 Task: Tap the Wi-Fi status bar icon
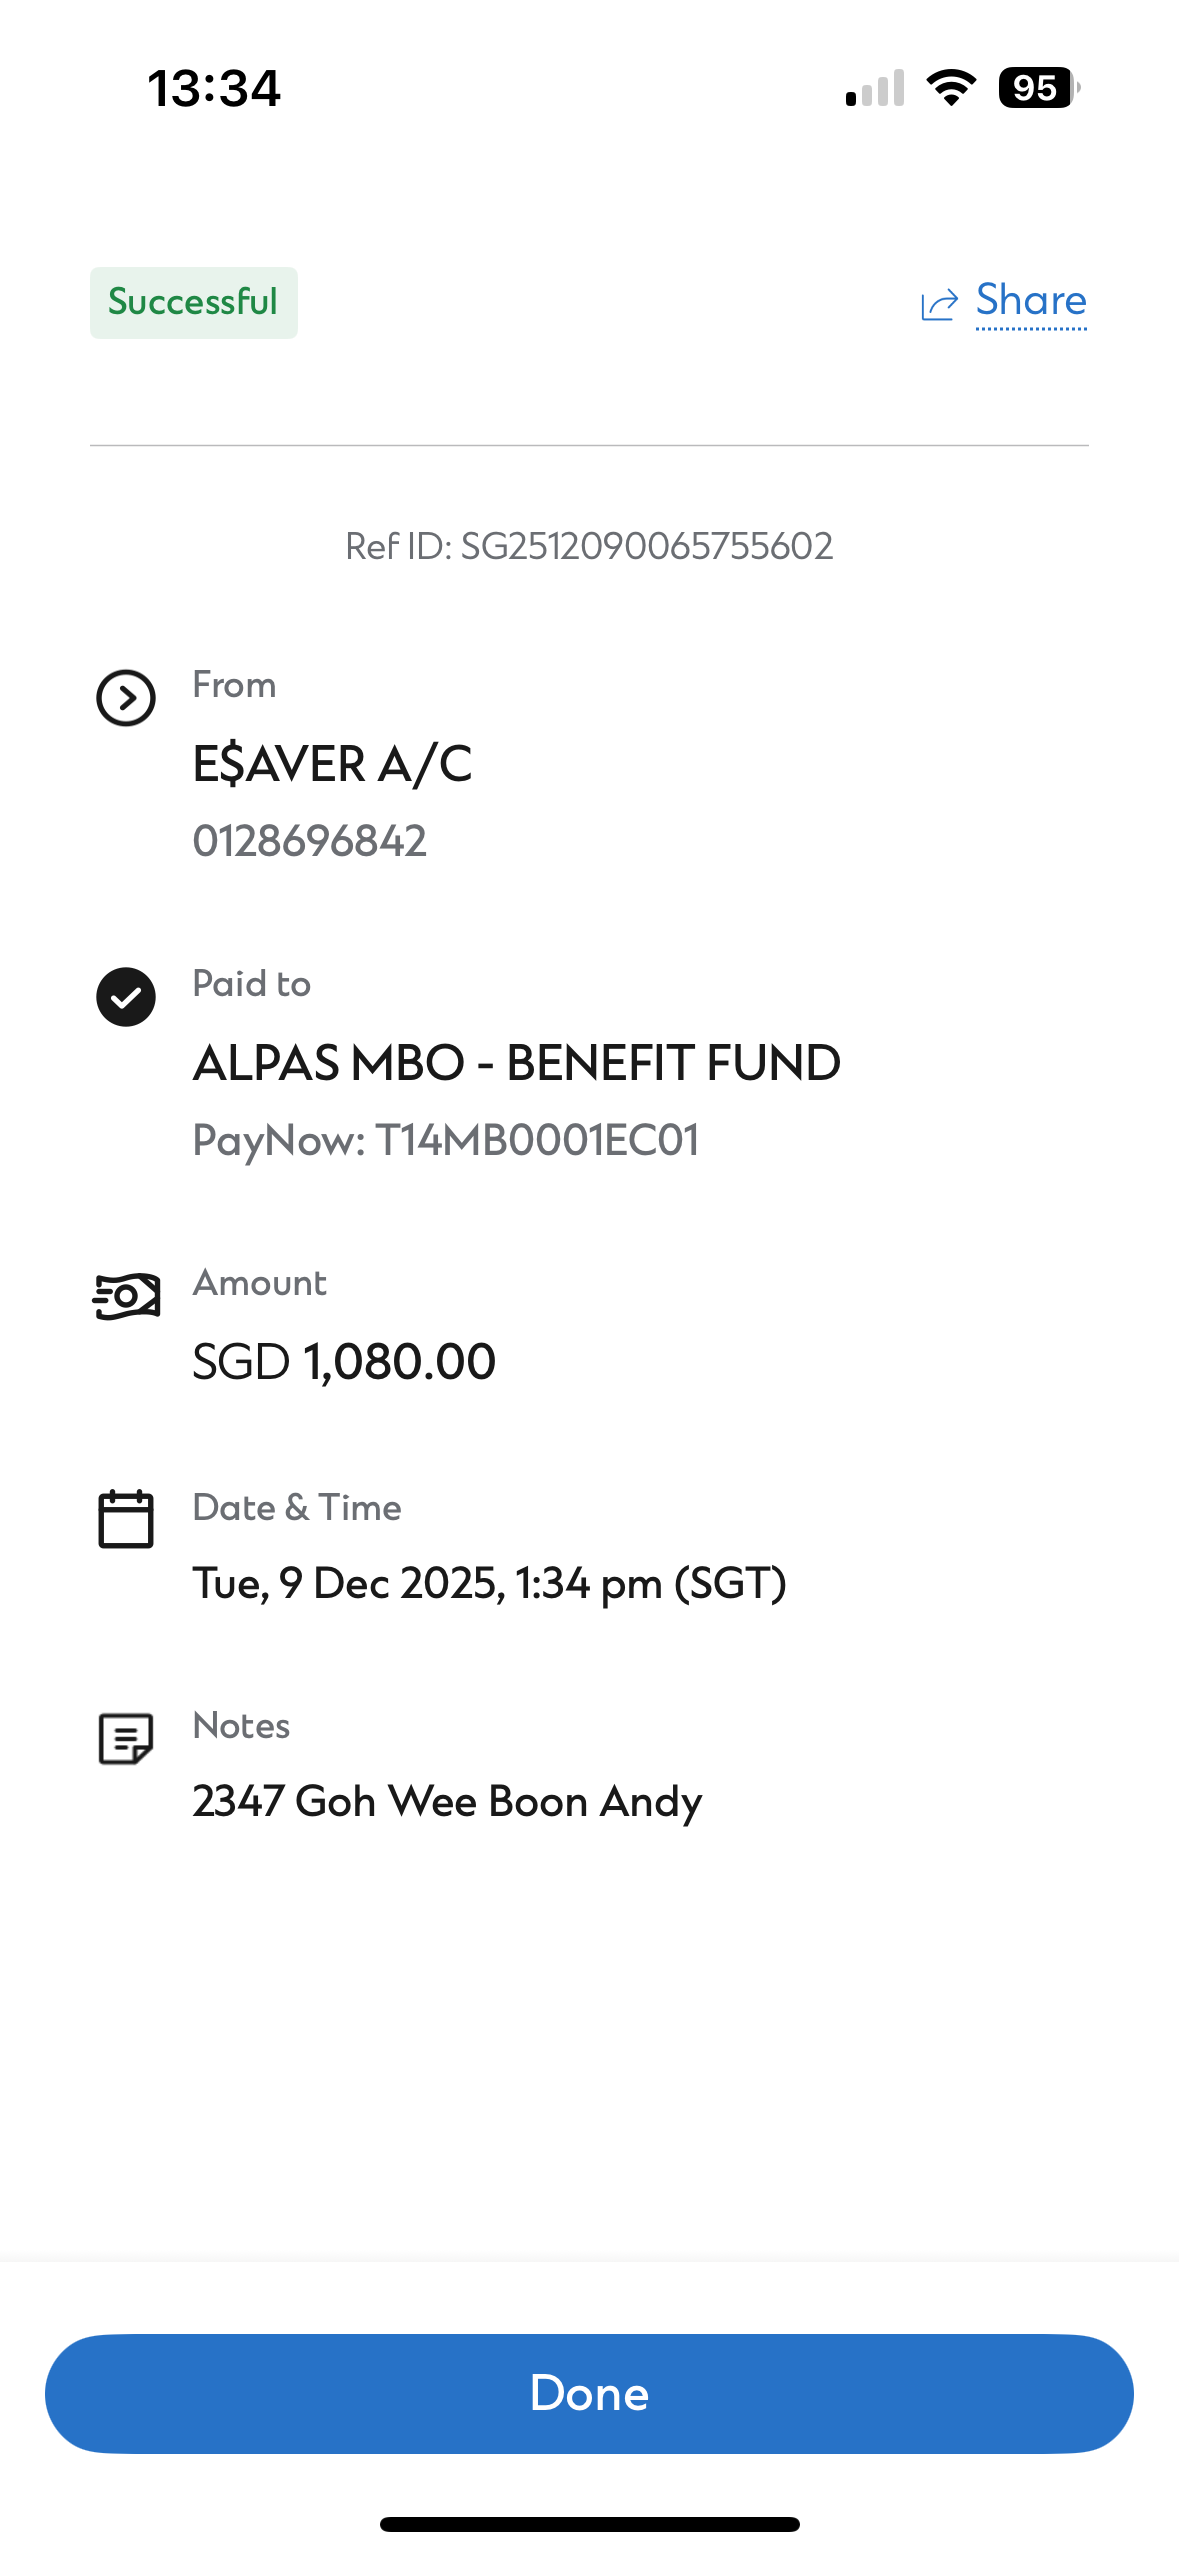pyautogui.click(x=951, y=88)
